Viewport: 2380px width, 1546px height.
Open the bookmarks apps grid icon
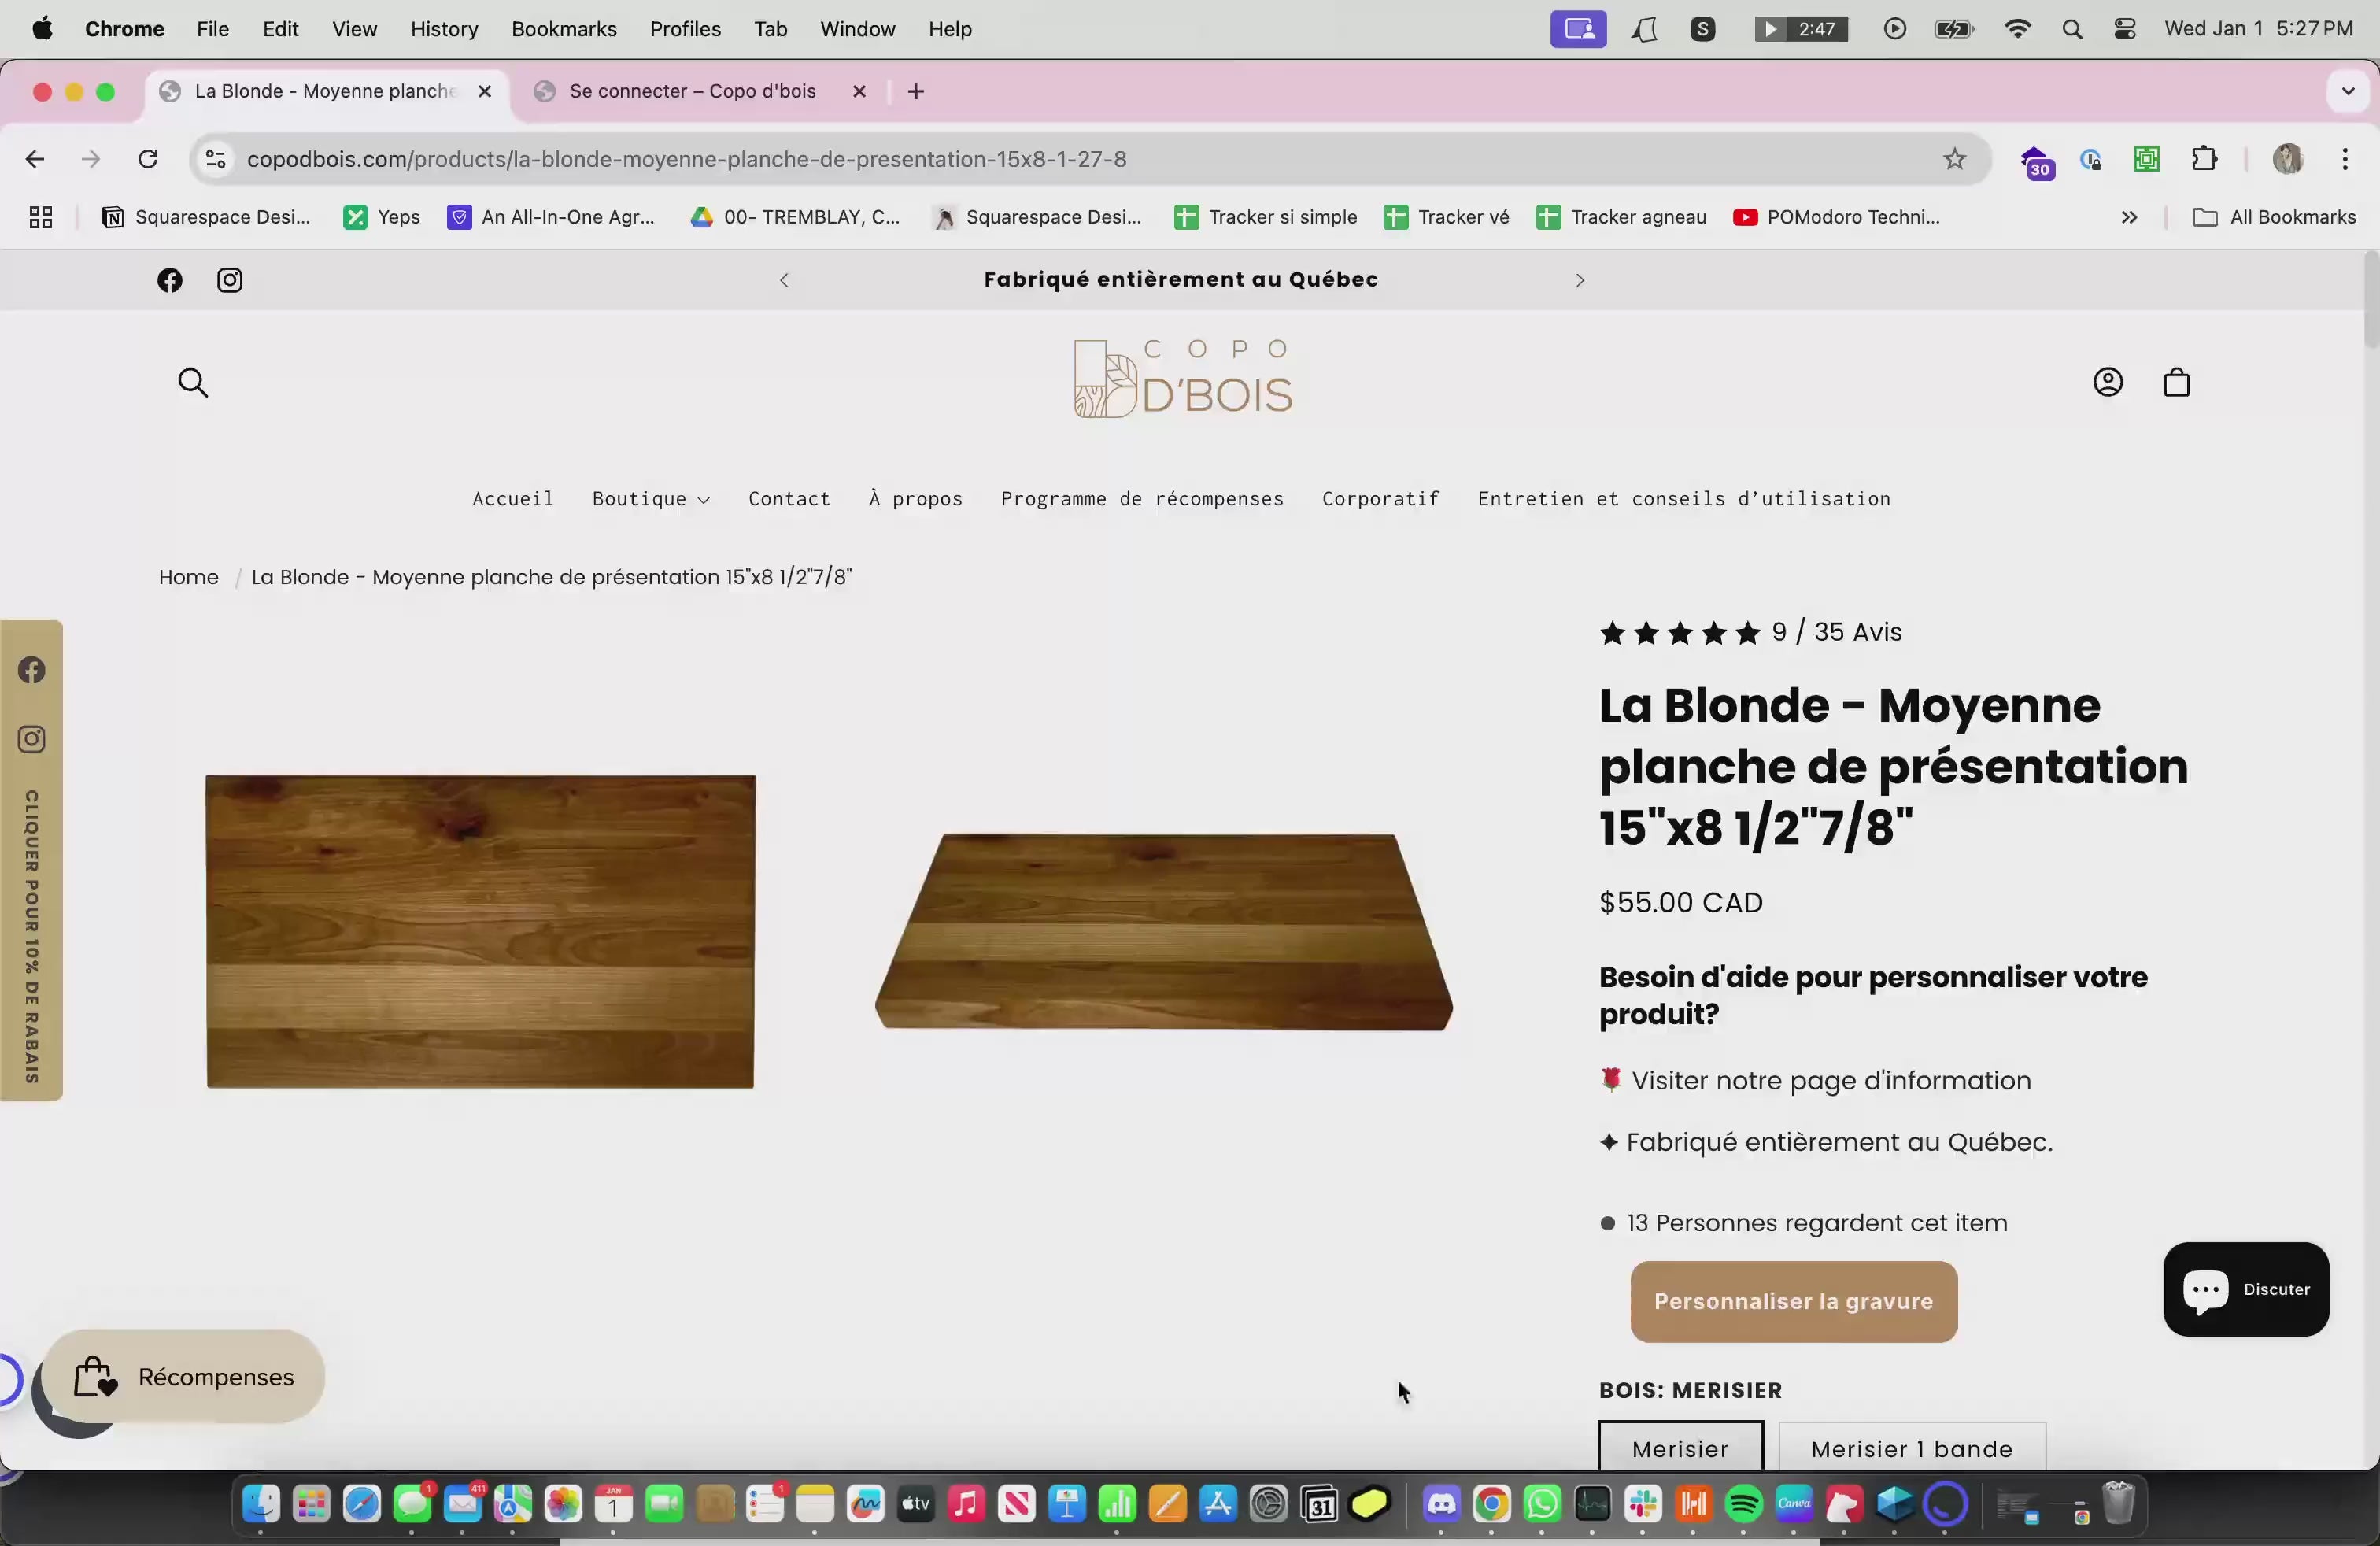41,217
